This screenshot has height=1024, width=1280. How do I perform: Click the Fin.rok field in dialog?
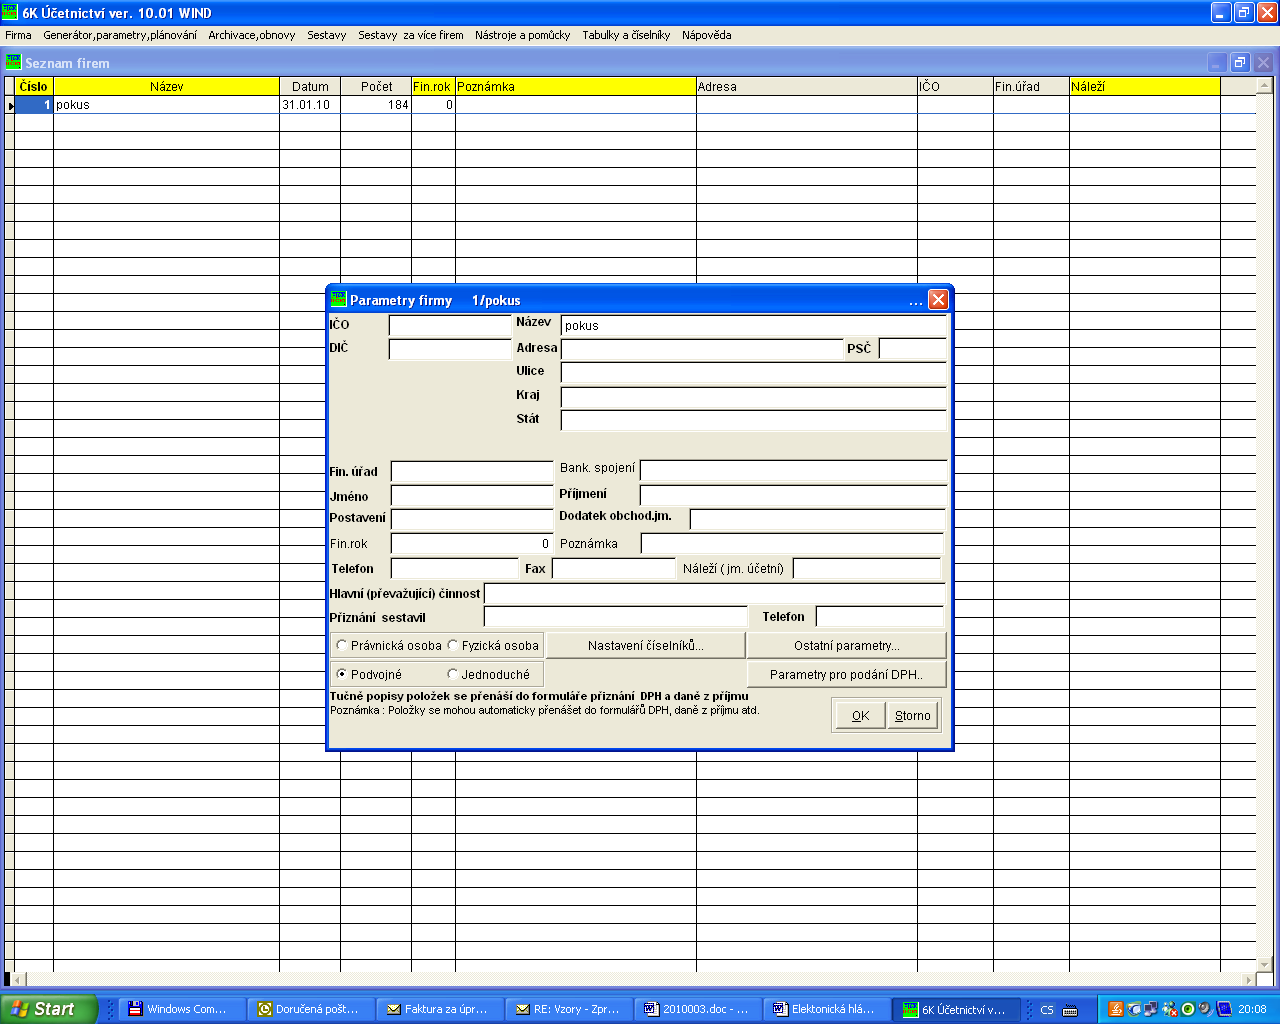pos(472,543)
